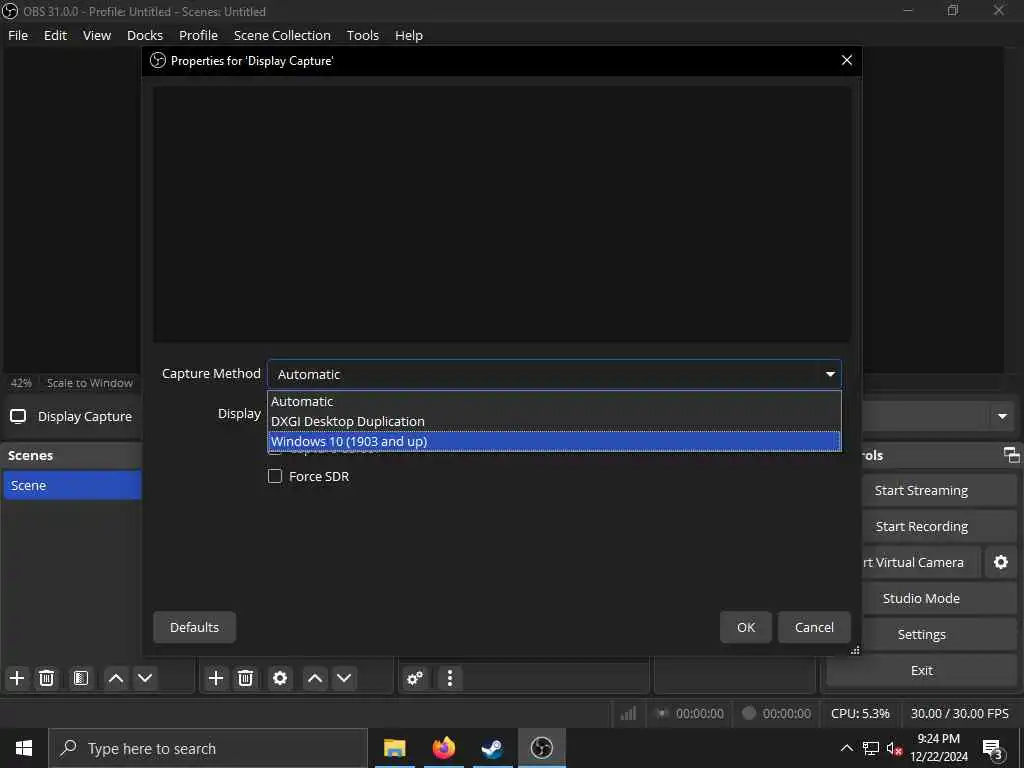Screen dimensions: 1024x768
Task: Open advanced audio properties via the double-gear icon
Action: click(x=415, y=678)
